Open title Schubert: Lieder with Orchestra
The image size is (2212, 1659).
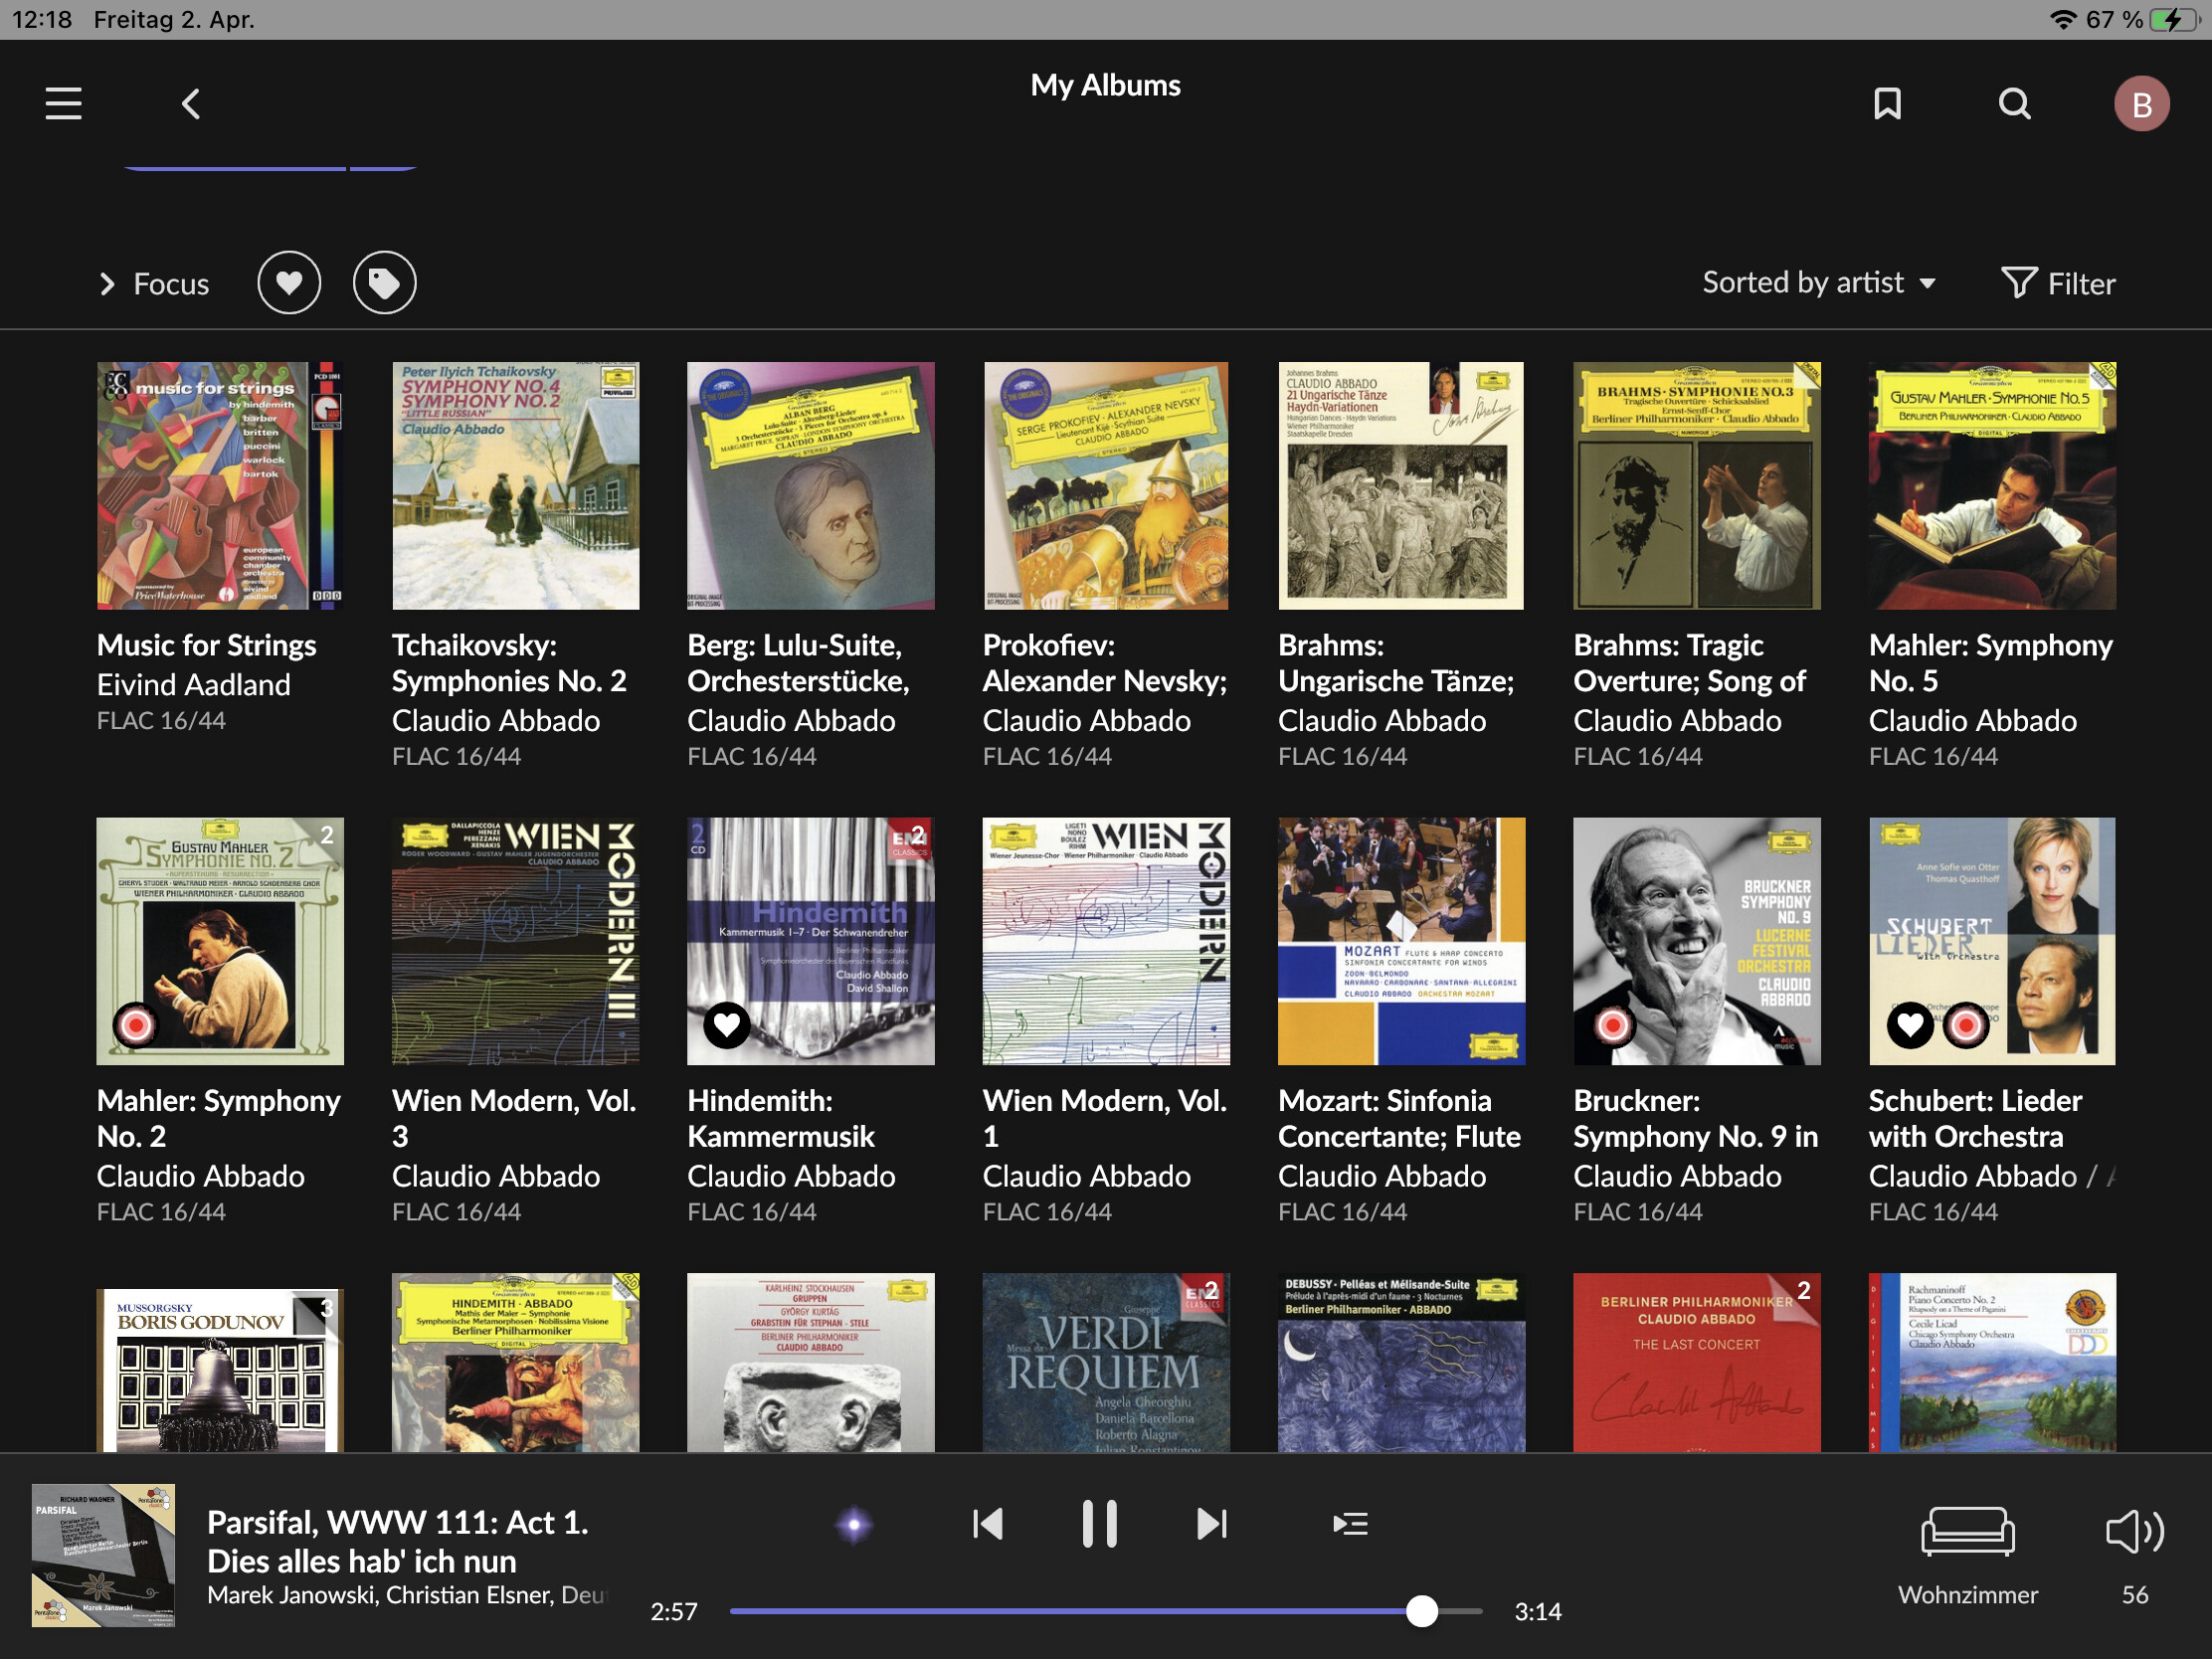[1975, 1118]
